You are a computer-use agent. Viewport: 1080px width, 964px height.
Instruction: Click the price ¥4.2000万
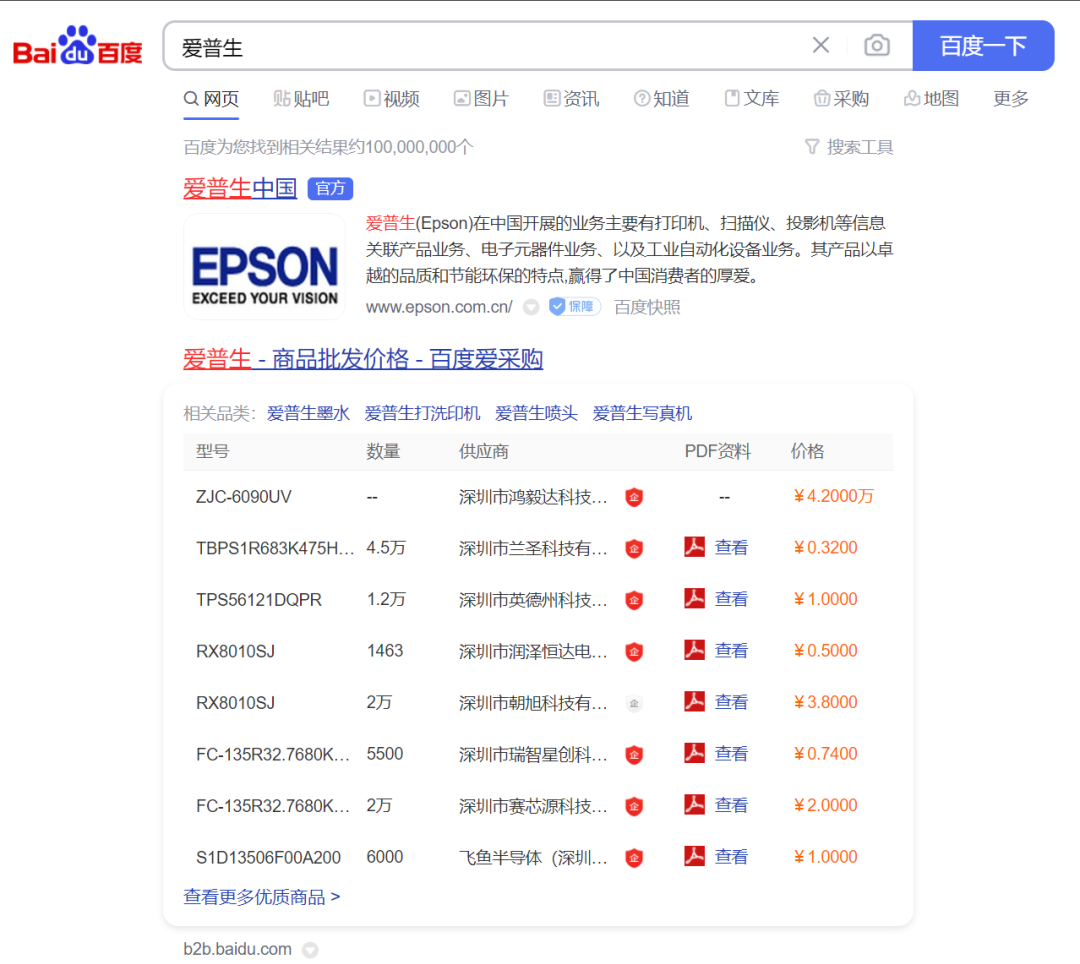[833, 496]
